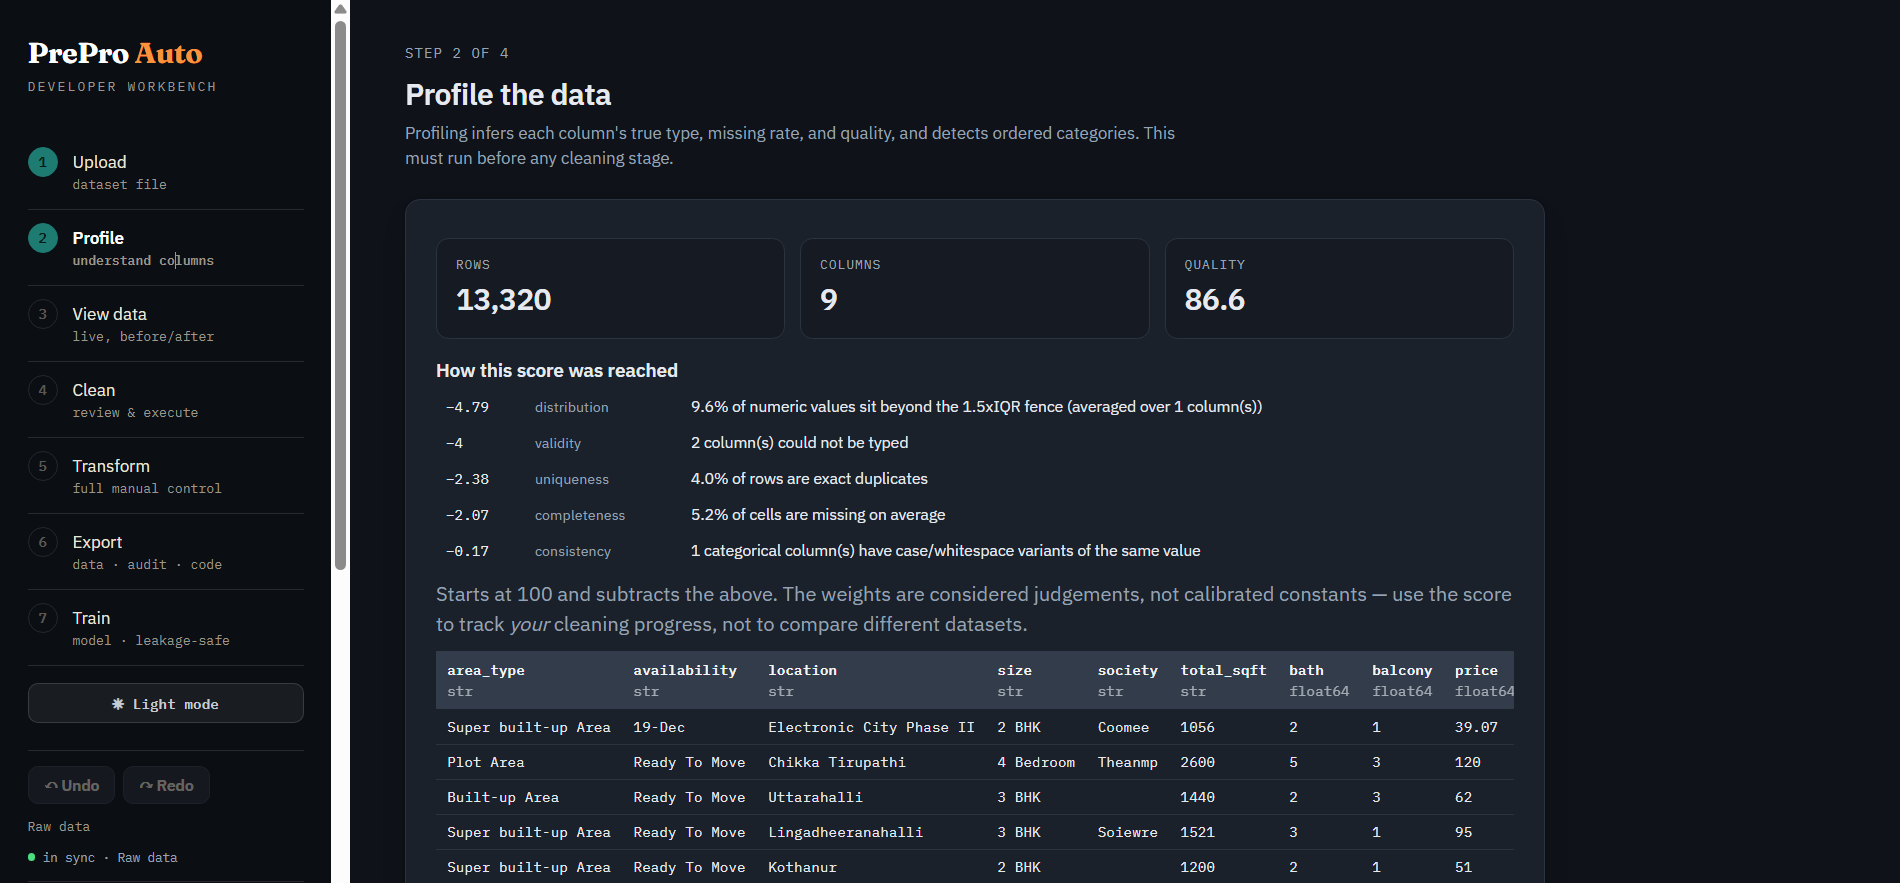Click the PrePro Auto logo
1900x883 pixels.
[115, 53]
